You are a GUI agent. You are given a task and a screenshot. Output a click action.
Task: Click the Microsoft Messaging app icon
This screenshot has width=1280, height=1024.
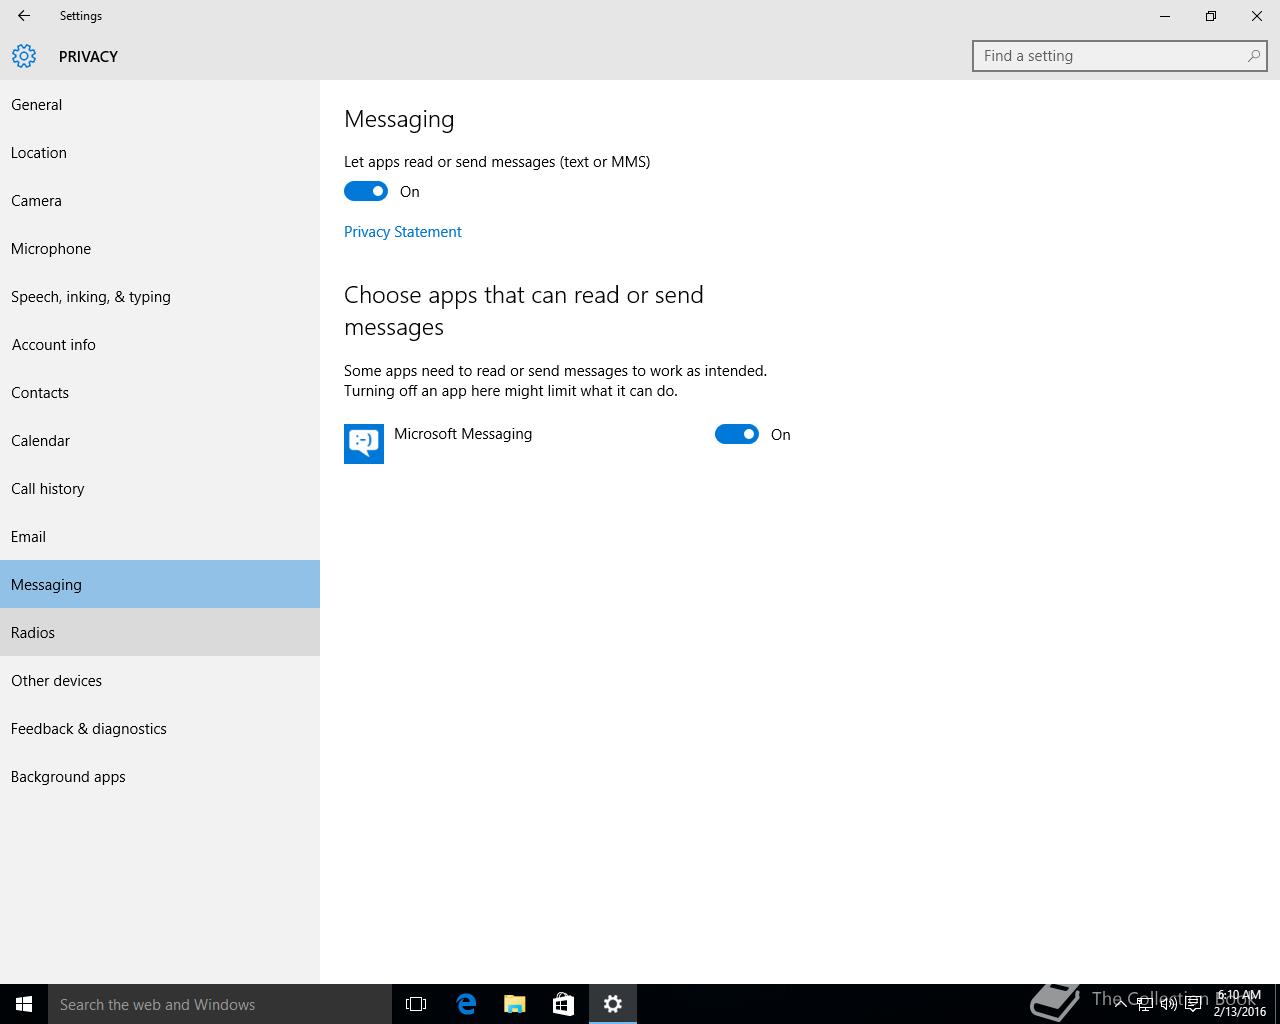(364, 444)
